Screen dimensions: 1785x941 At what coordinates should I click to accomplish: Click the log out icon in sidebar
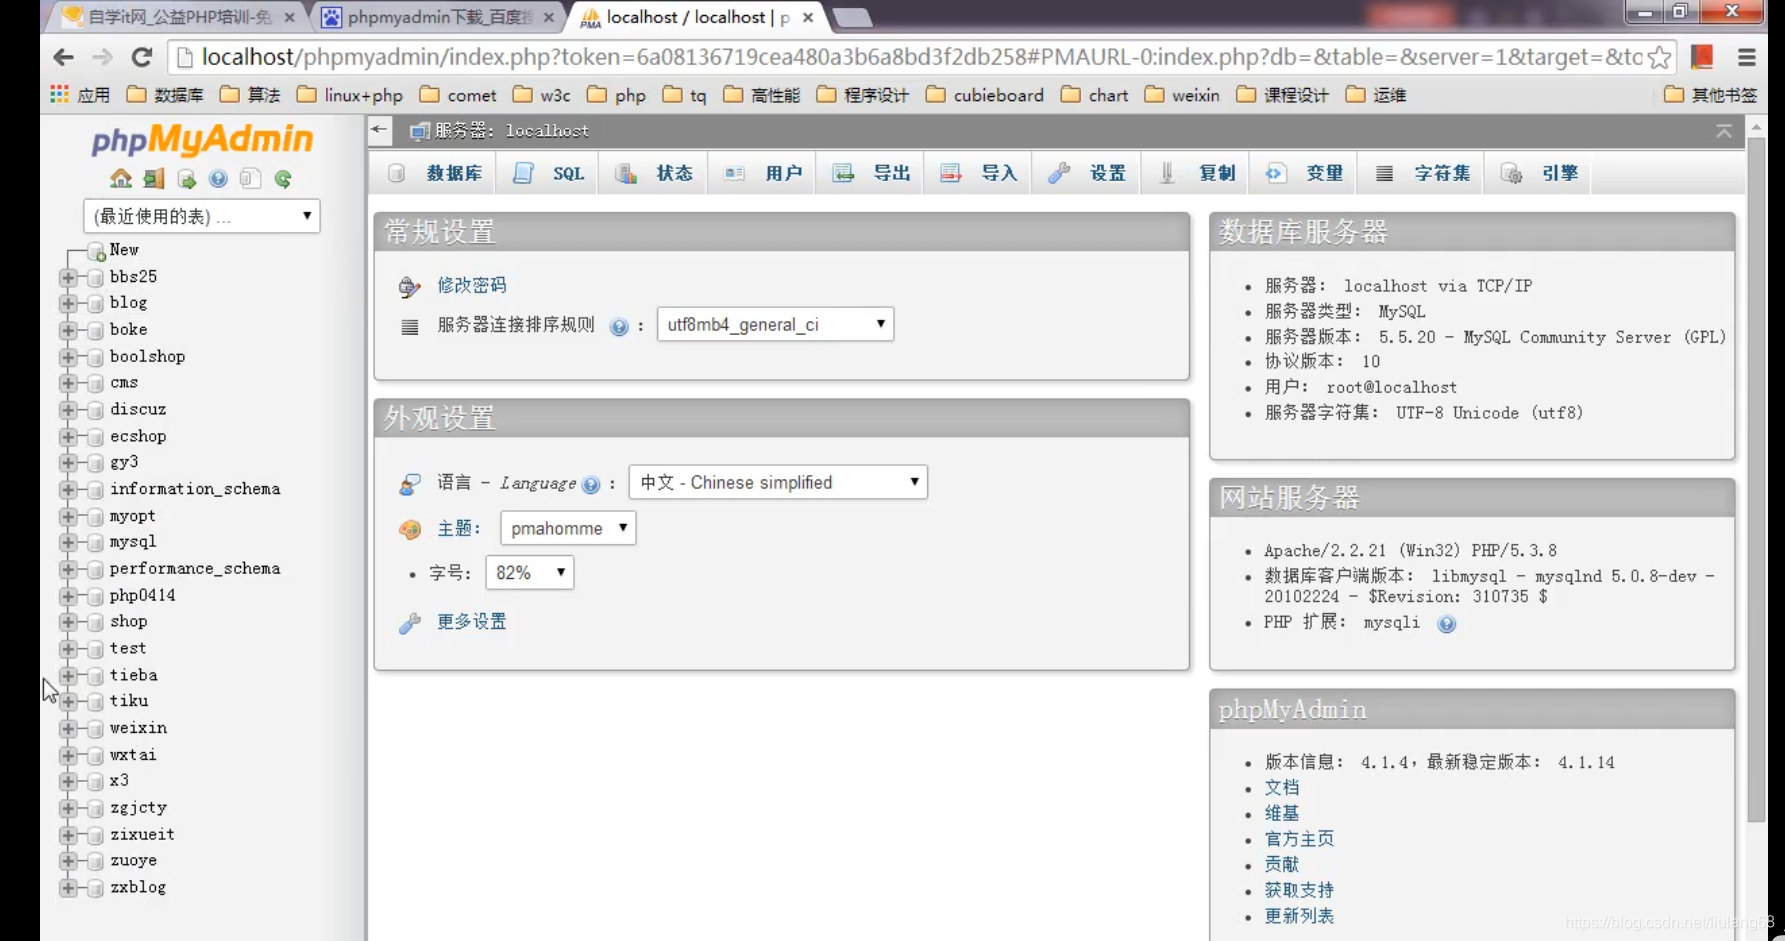(153, 179)
